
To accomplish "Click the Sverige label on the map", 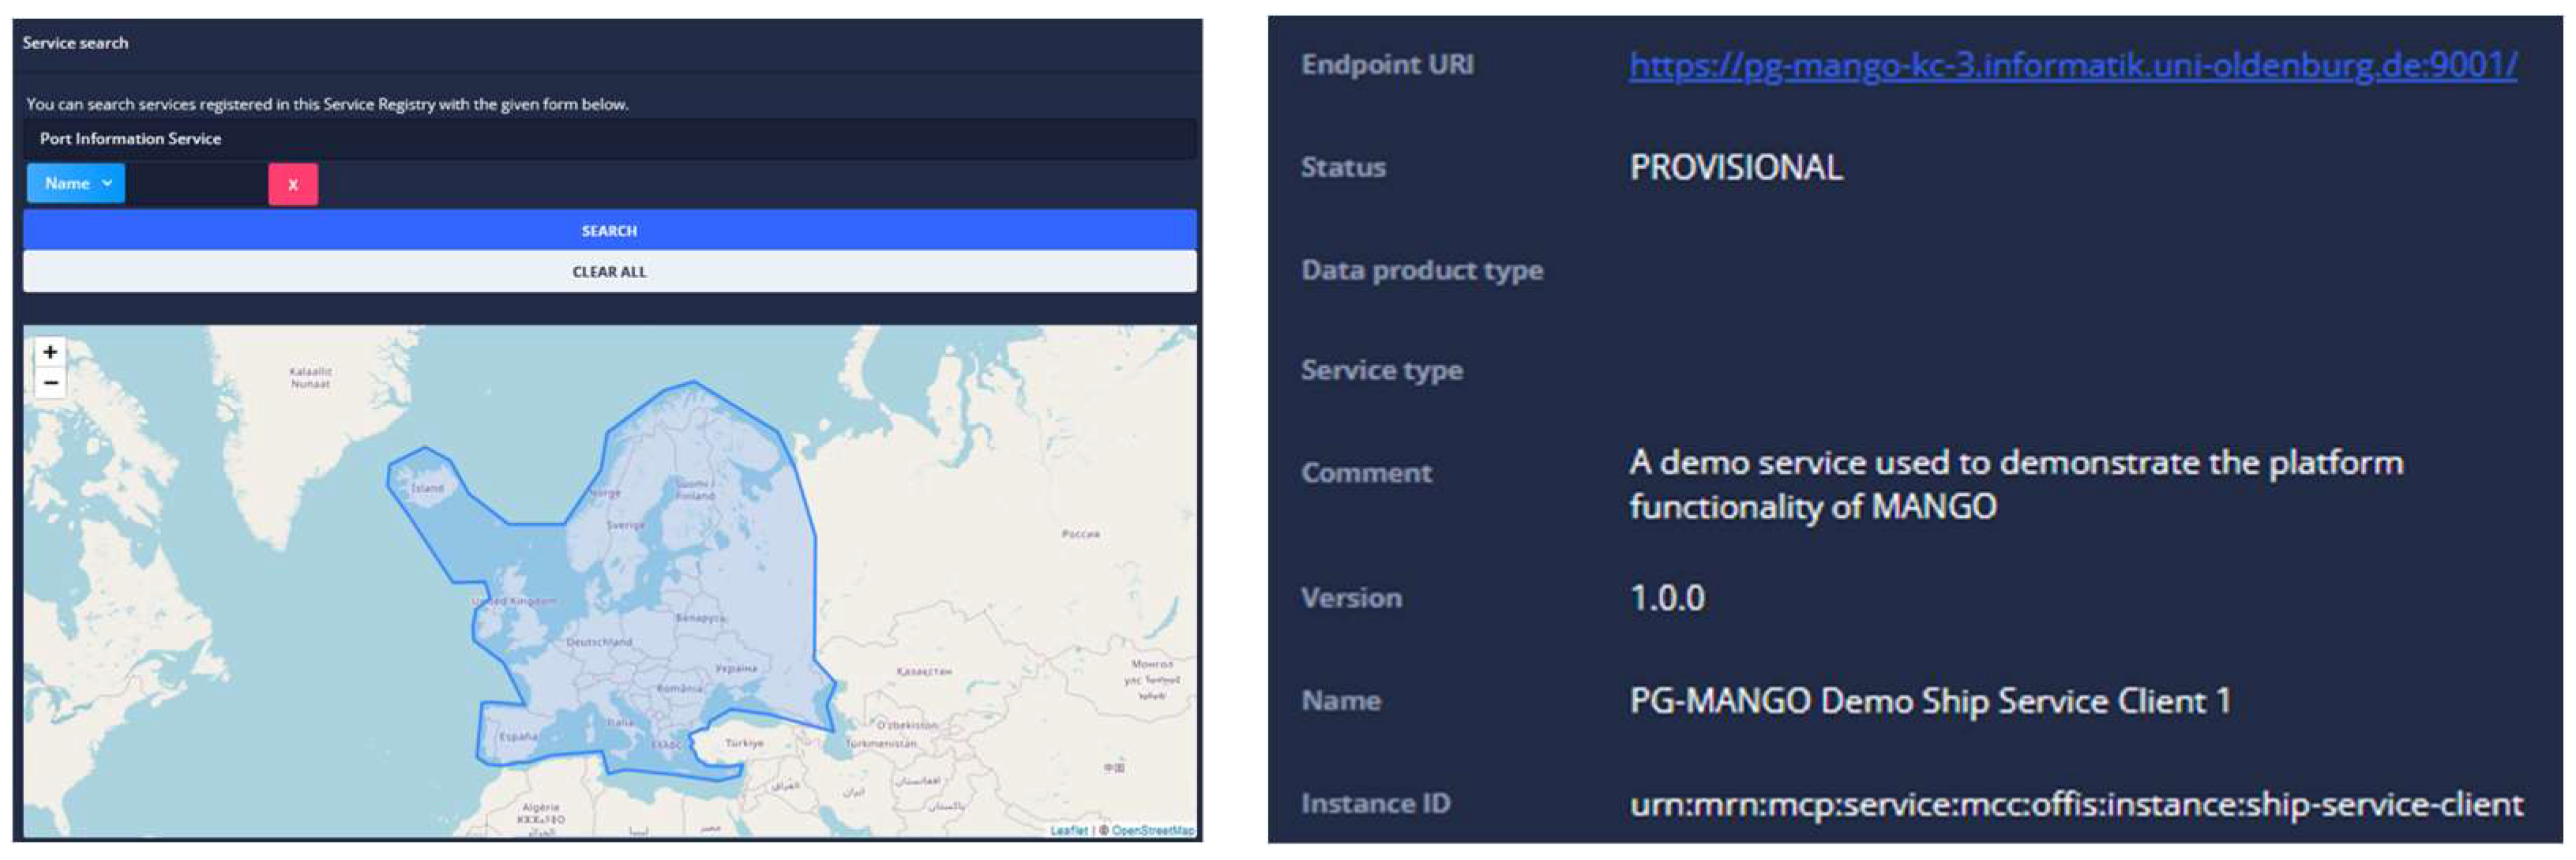I will pos(626,525).
